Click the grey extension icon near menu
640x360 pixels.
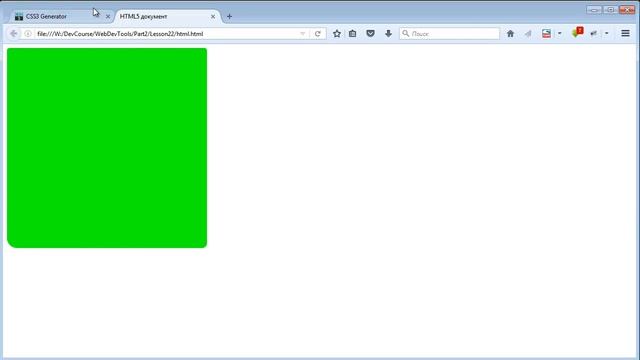[593, 34]
